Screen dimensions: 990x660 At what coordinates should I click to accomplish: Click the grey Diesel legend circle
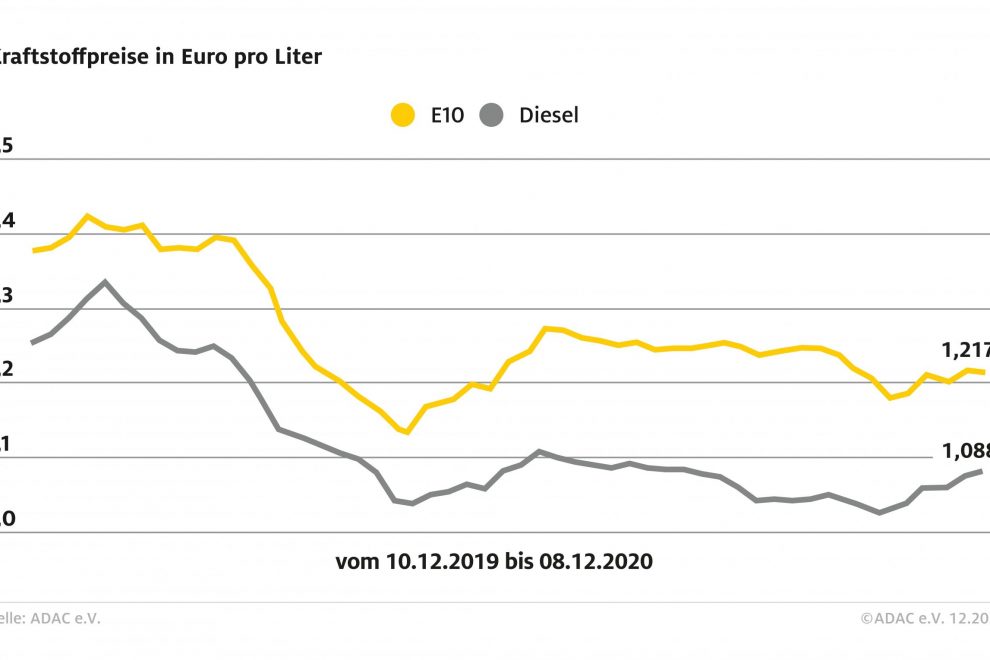[491, 115]
